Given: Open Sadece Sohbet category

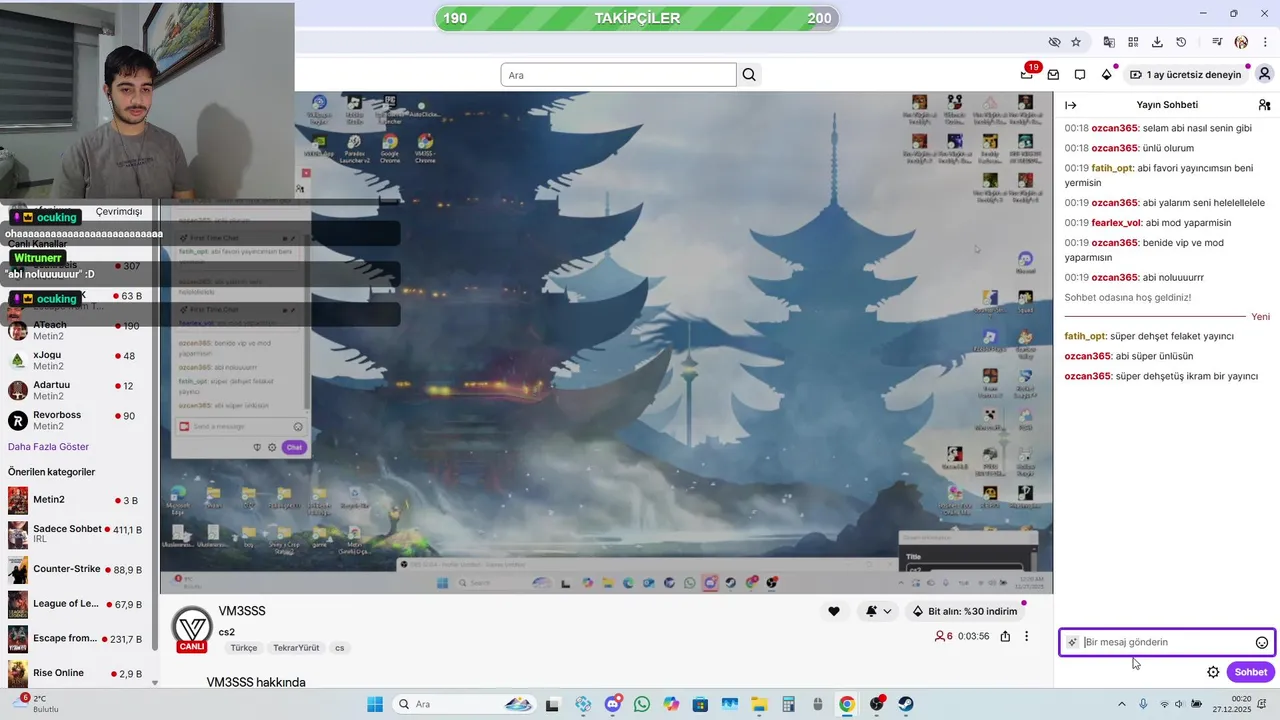Looking at the screenshot, I should click(76, 534).
